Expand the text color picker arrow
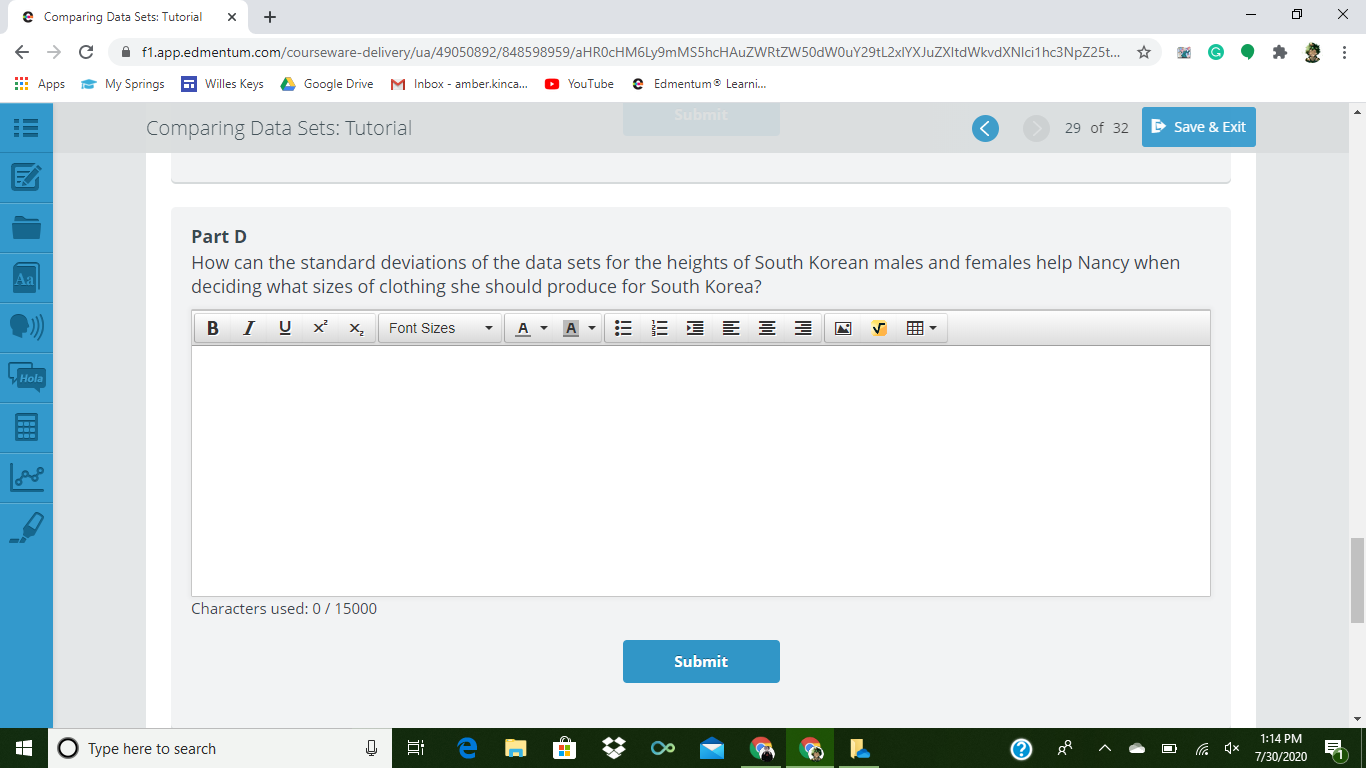The width and height of the screenshot is (1366, 768). (544, 328)
